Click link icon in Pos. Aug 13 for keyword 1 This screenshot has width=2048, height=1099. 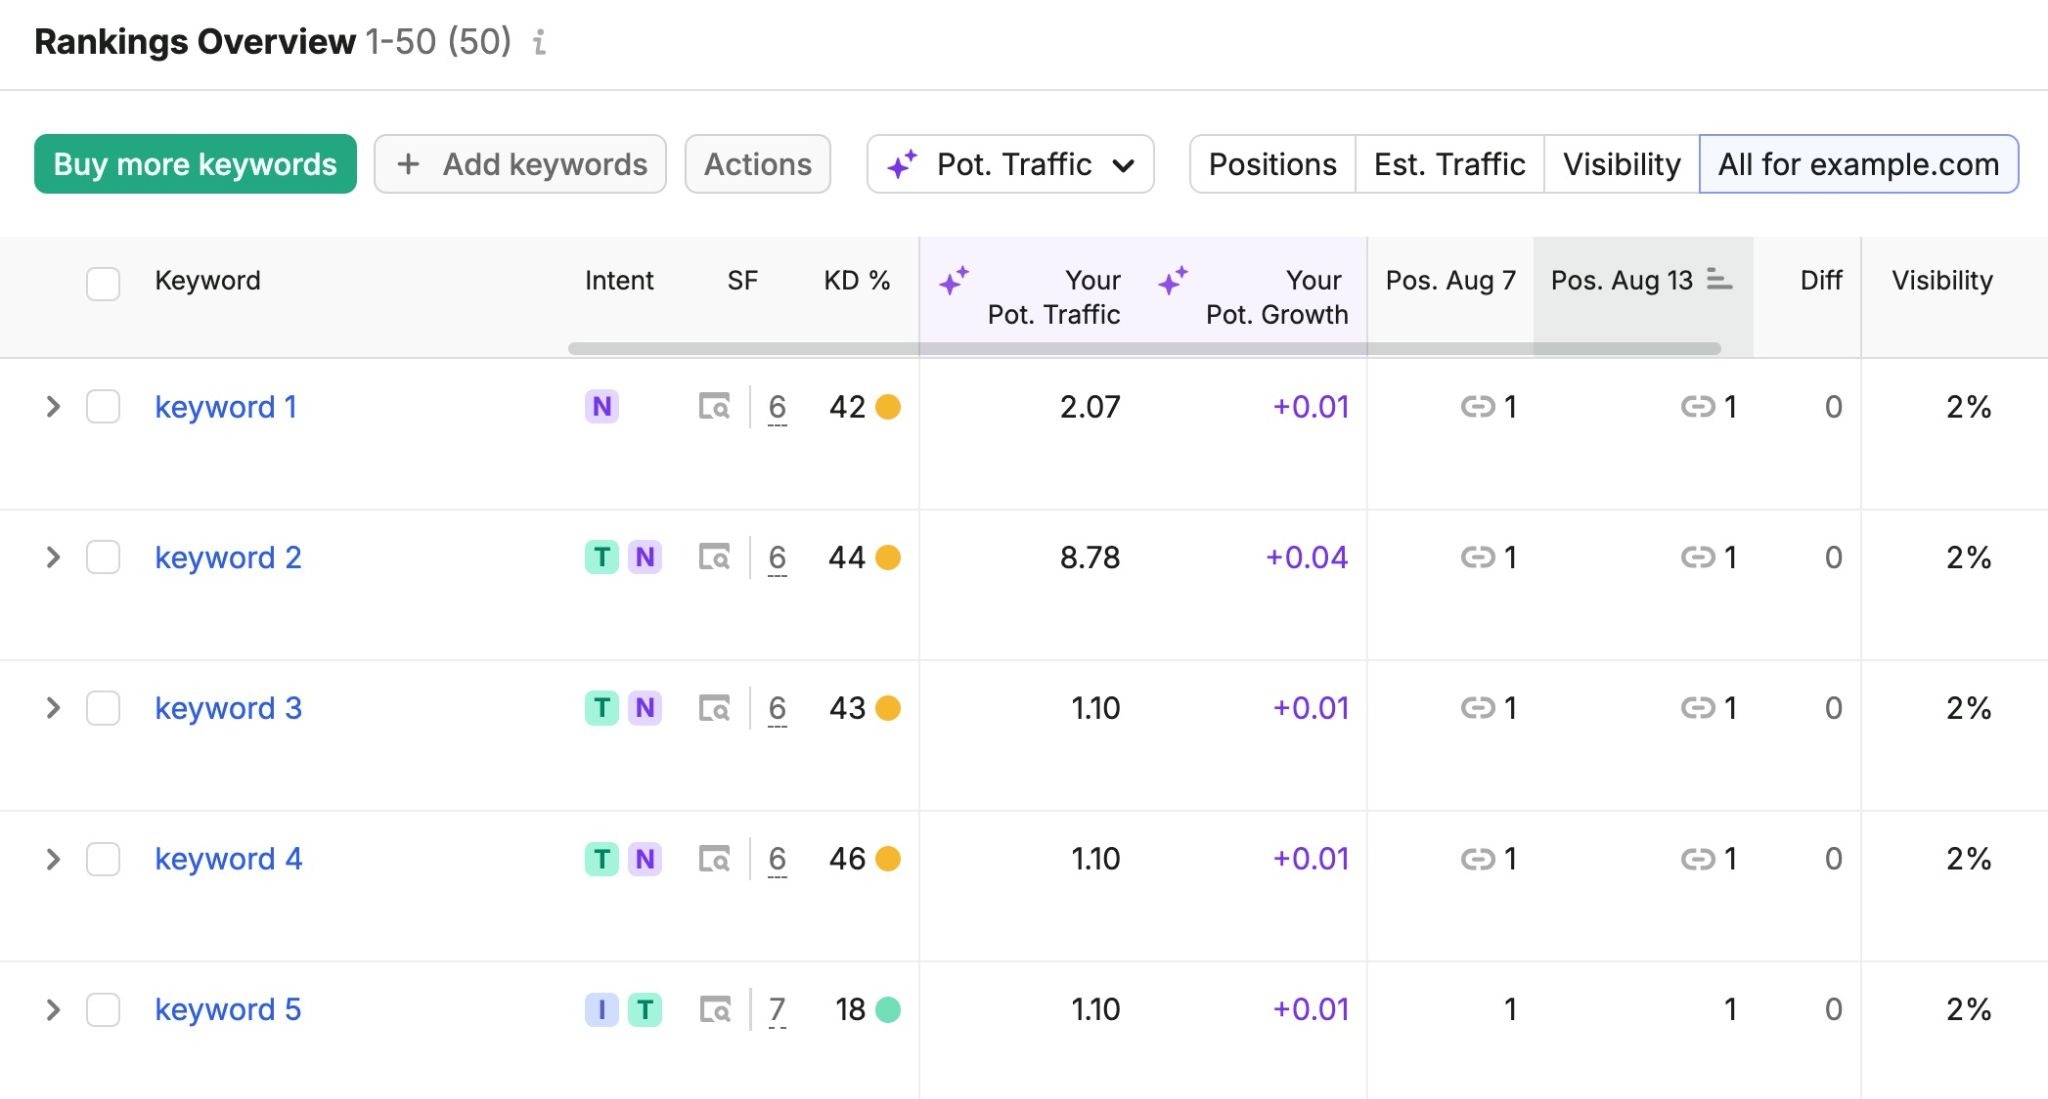click(x=1698, y=407)
